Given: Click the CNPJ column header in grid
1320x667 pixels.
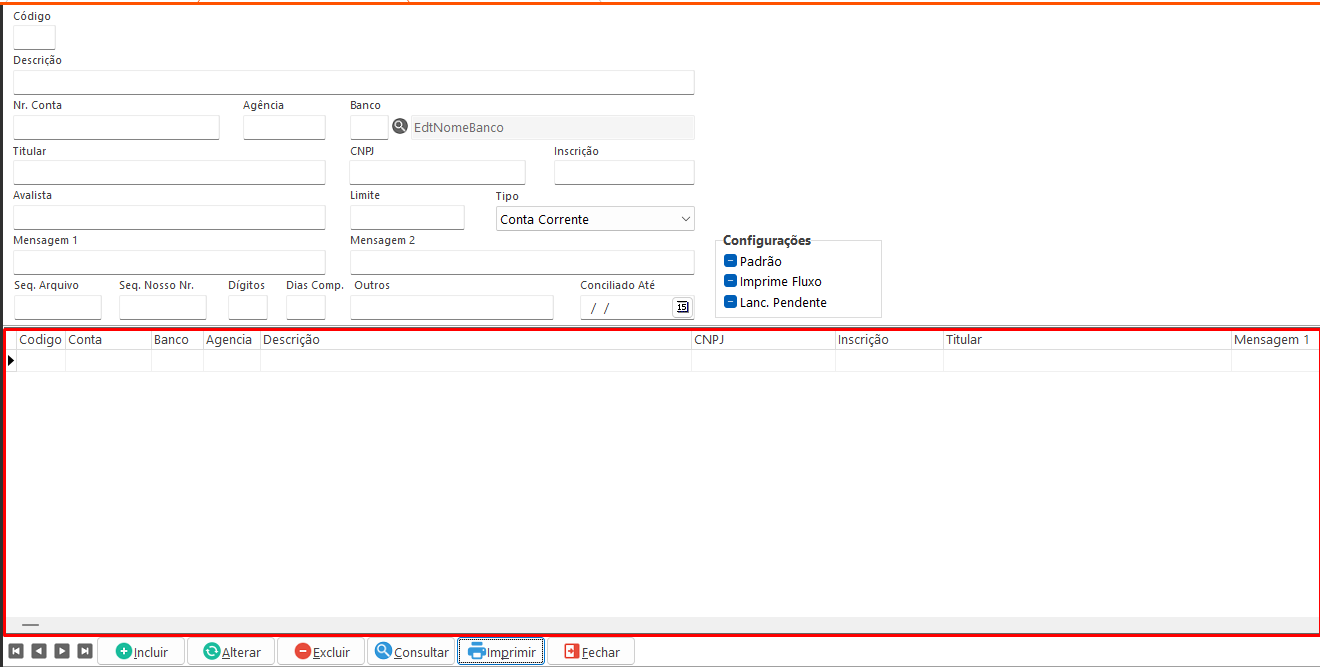Looking at the screenshot, I should pos(762,340).
